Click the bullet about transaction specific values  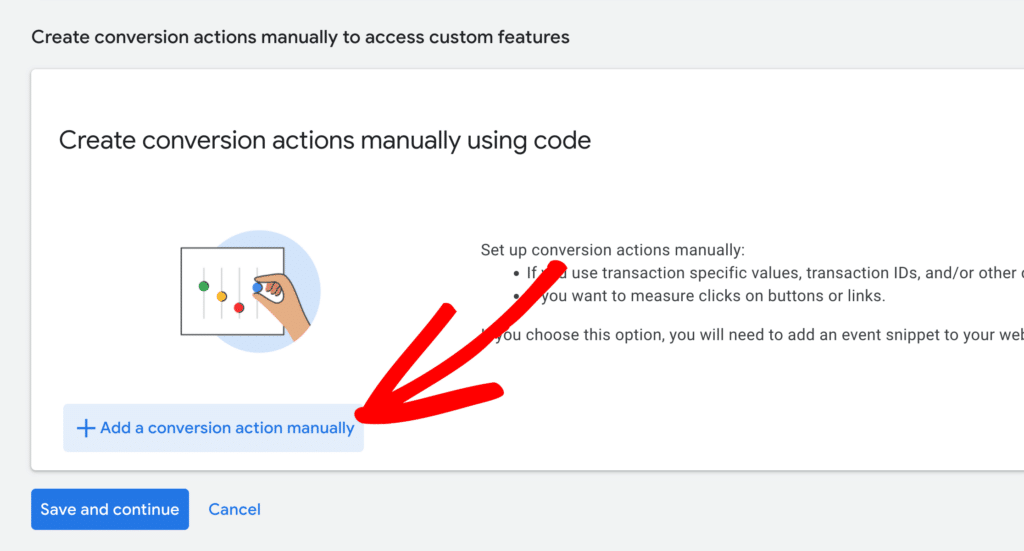click(x=770, y=273)
